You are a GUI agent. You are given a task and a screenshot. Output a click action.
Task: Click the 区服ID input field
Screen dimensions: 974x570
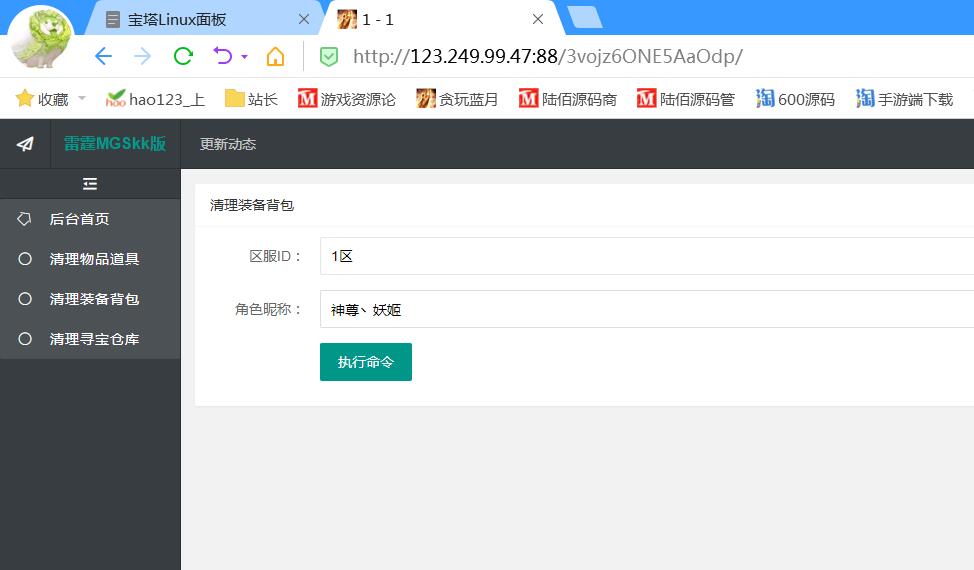pyautogui.click(x=646, y=256)
